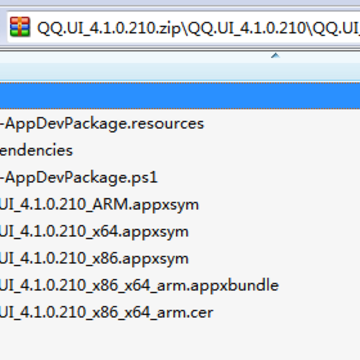Select the x86_x64_arm.cer certificate file
360x360 pixels.
107,313
